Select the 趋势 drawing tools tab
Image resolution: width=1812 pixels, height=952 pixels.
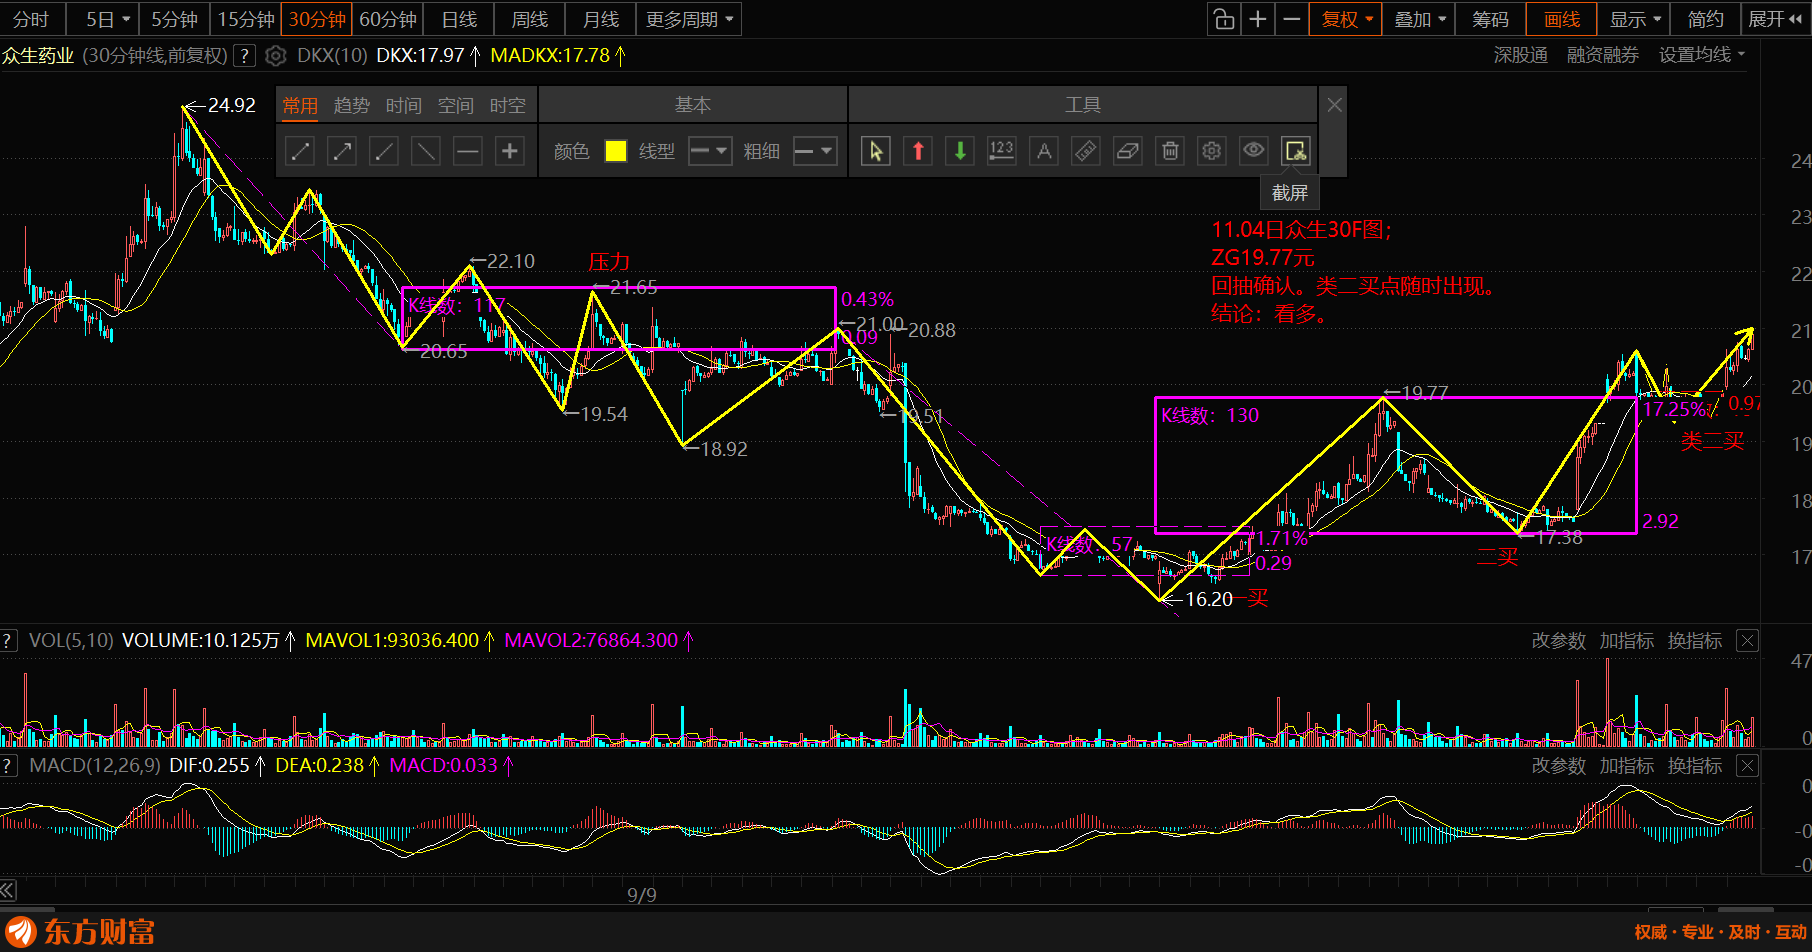[352, 106]
